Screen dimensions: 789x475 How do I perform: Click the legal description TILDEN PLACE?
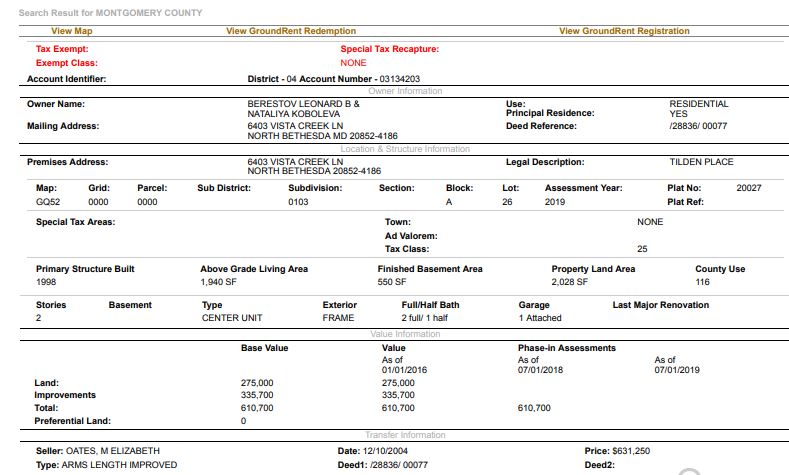point(701,162)
